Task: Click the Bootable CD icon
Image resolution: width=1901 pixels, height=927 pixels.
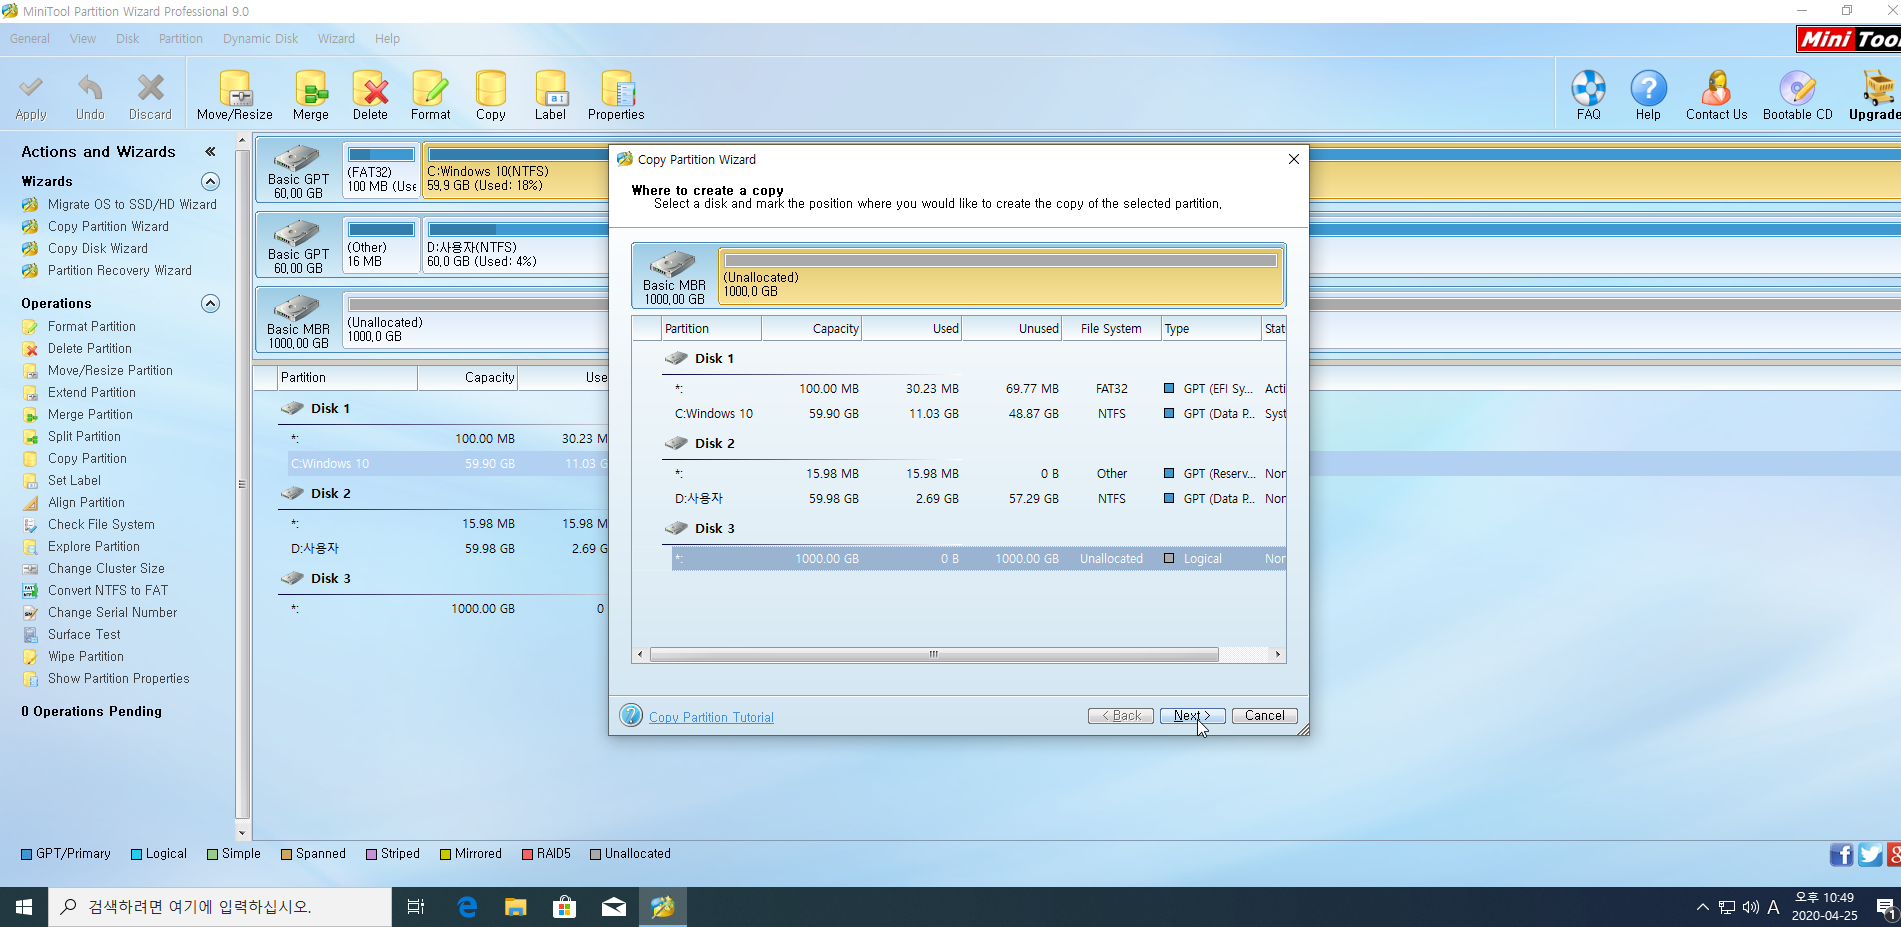Action: [x=1797, y=88]
